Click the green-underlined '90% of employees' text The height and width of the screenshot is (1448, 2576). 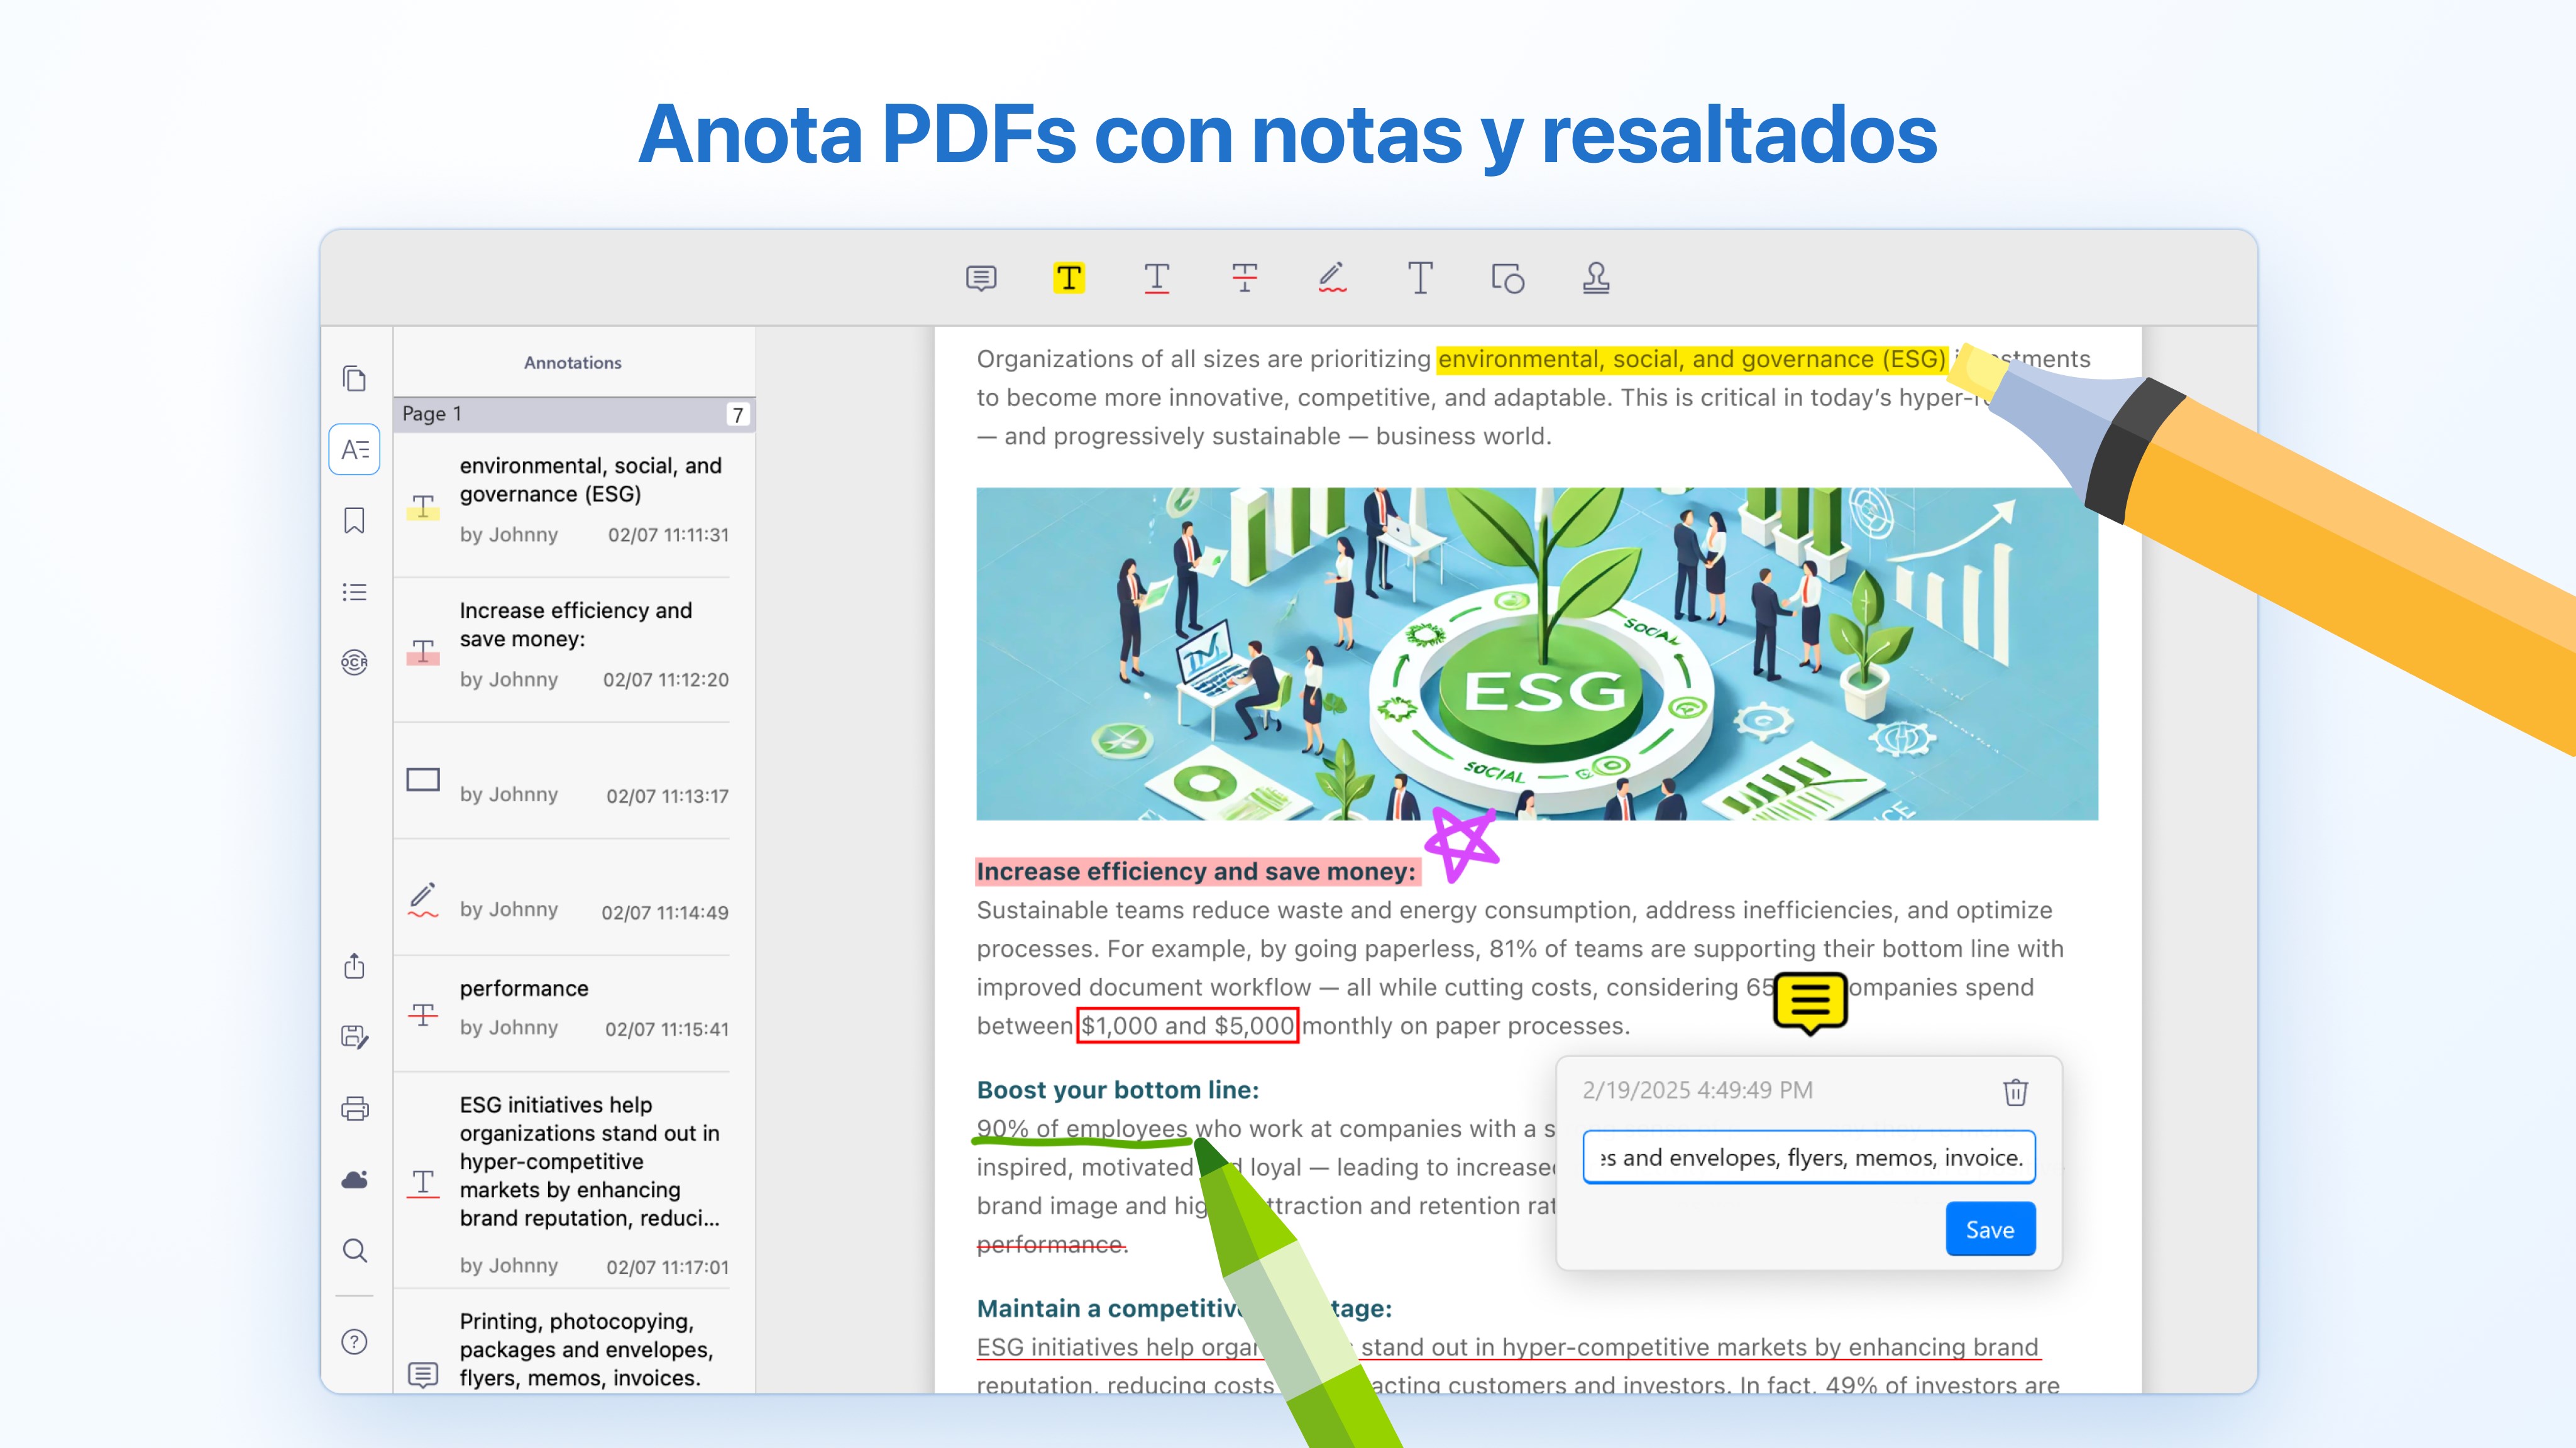(x=1083, y=1130)
